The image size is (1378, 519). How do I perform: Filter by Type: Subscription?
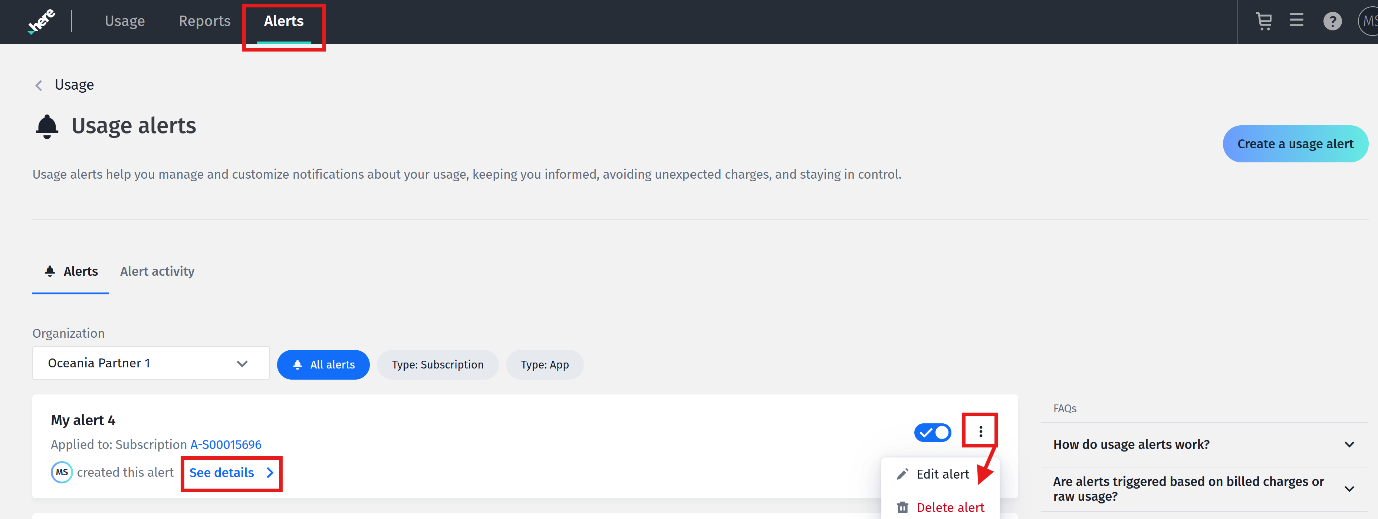[x=438, y=365]
